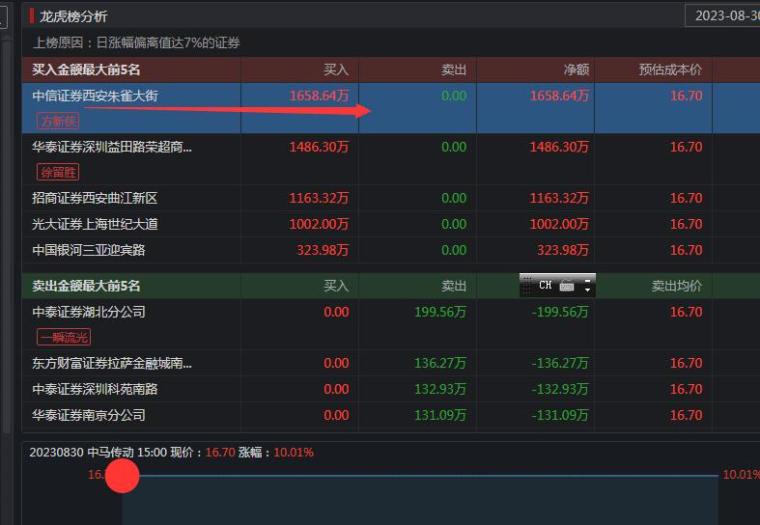Viewport: 760px width, 525px height.
Task: Click 16.70 cost price in 光大证券上海世纪大道 row
Action: click(686, 224)
